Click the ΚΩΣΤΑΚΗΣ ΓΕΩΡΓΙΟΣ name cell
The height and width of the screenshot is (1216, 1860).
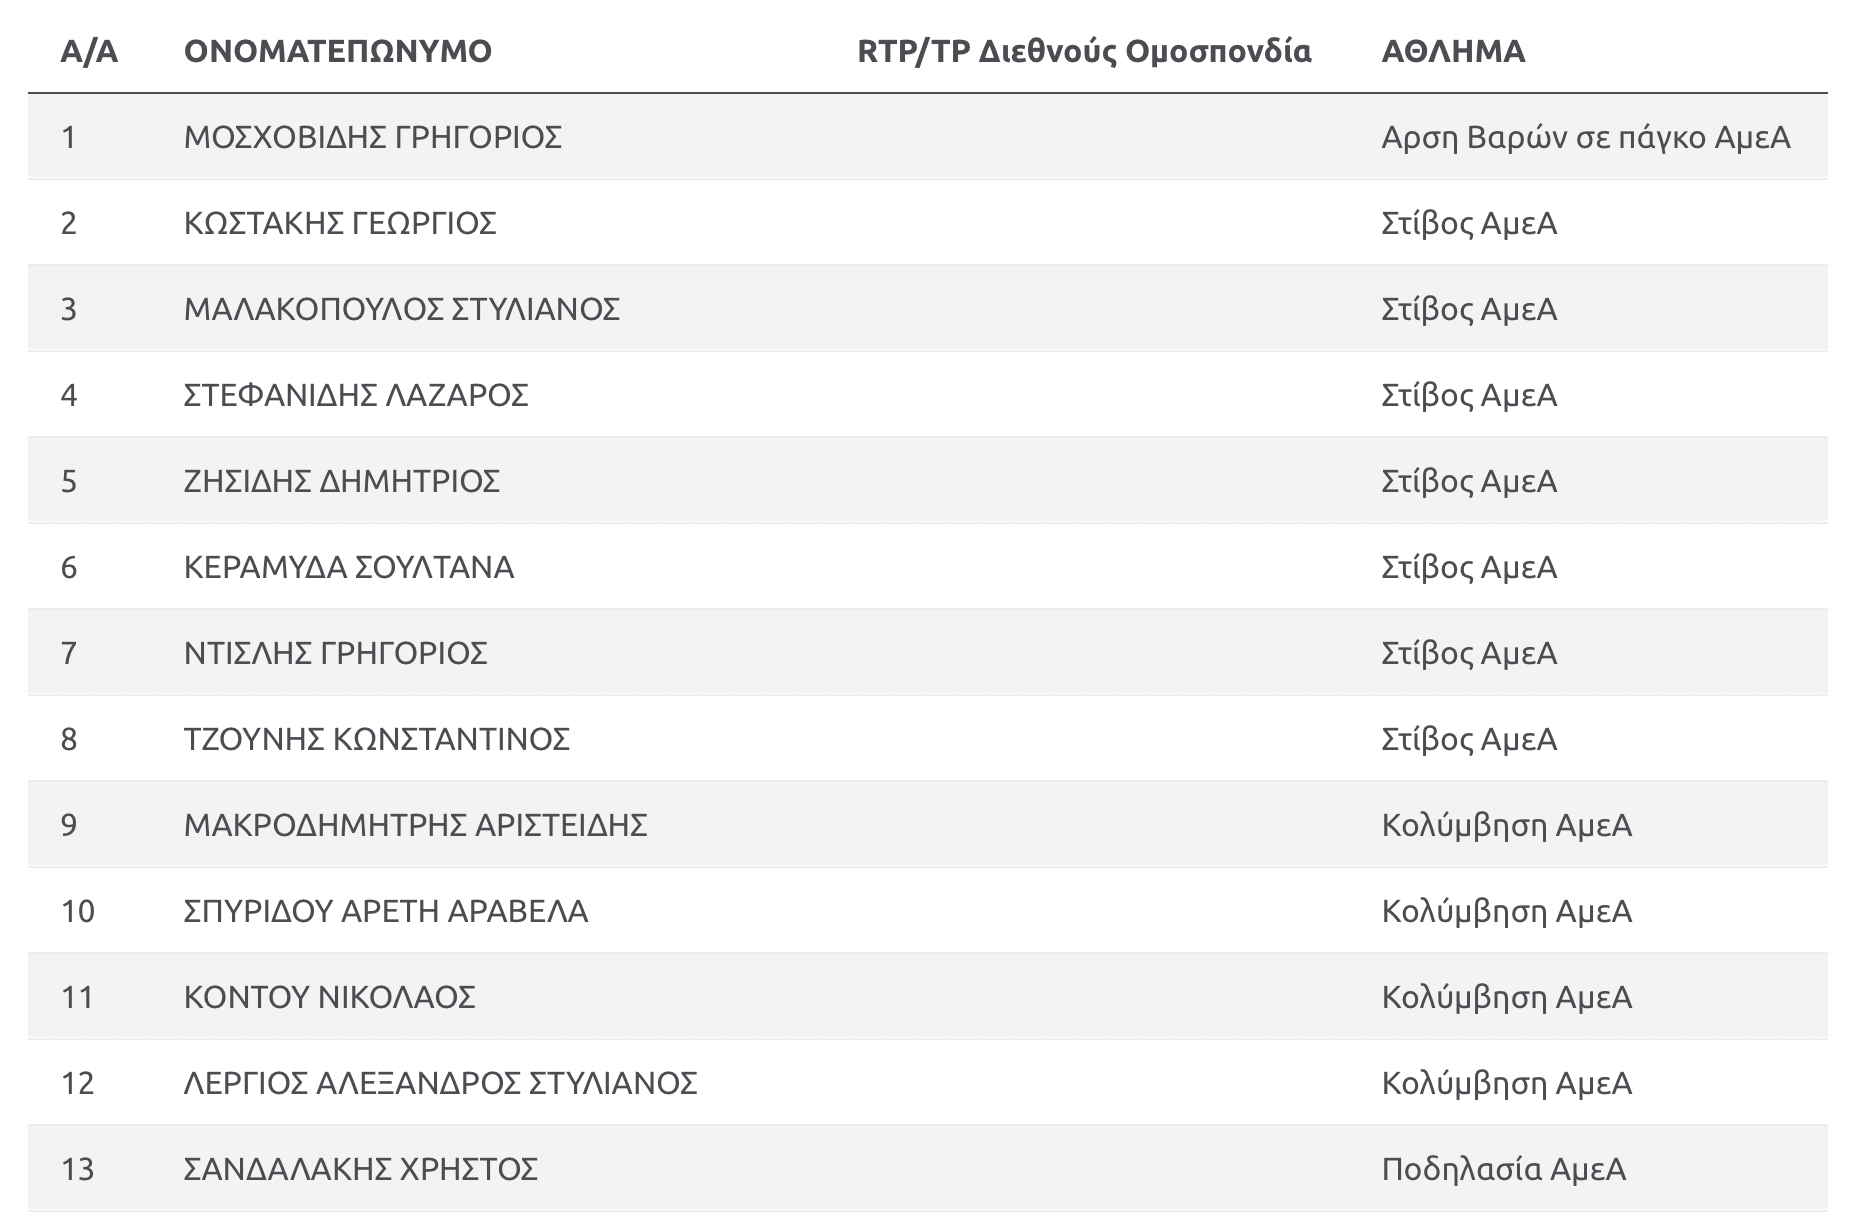340,223
